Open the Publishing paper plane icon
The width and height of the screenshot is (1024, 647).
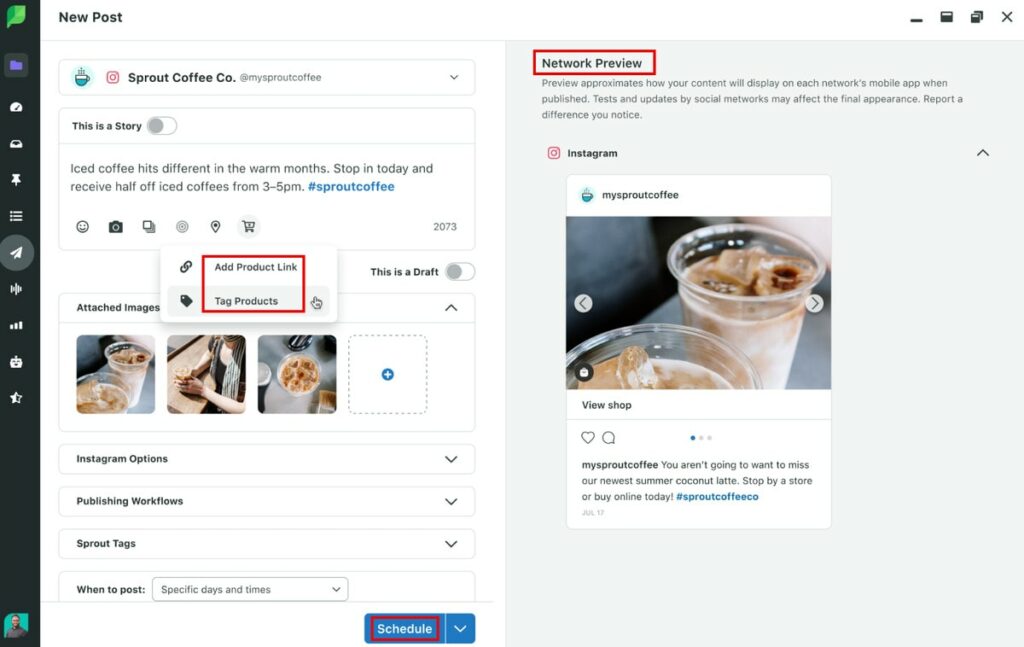coord(16,253)
